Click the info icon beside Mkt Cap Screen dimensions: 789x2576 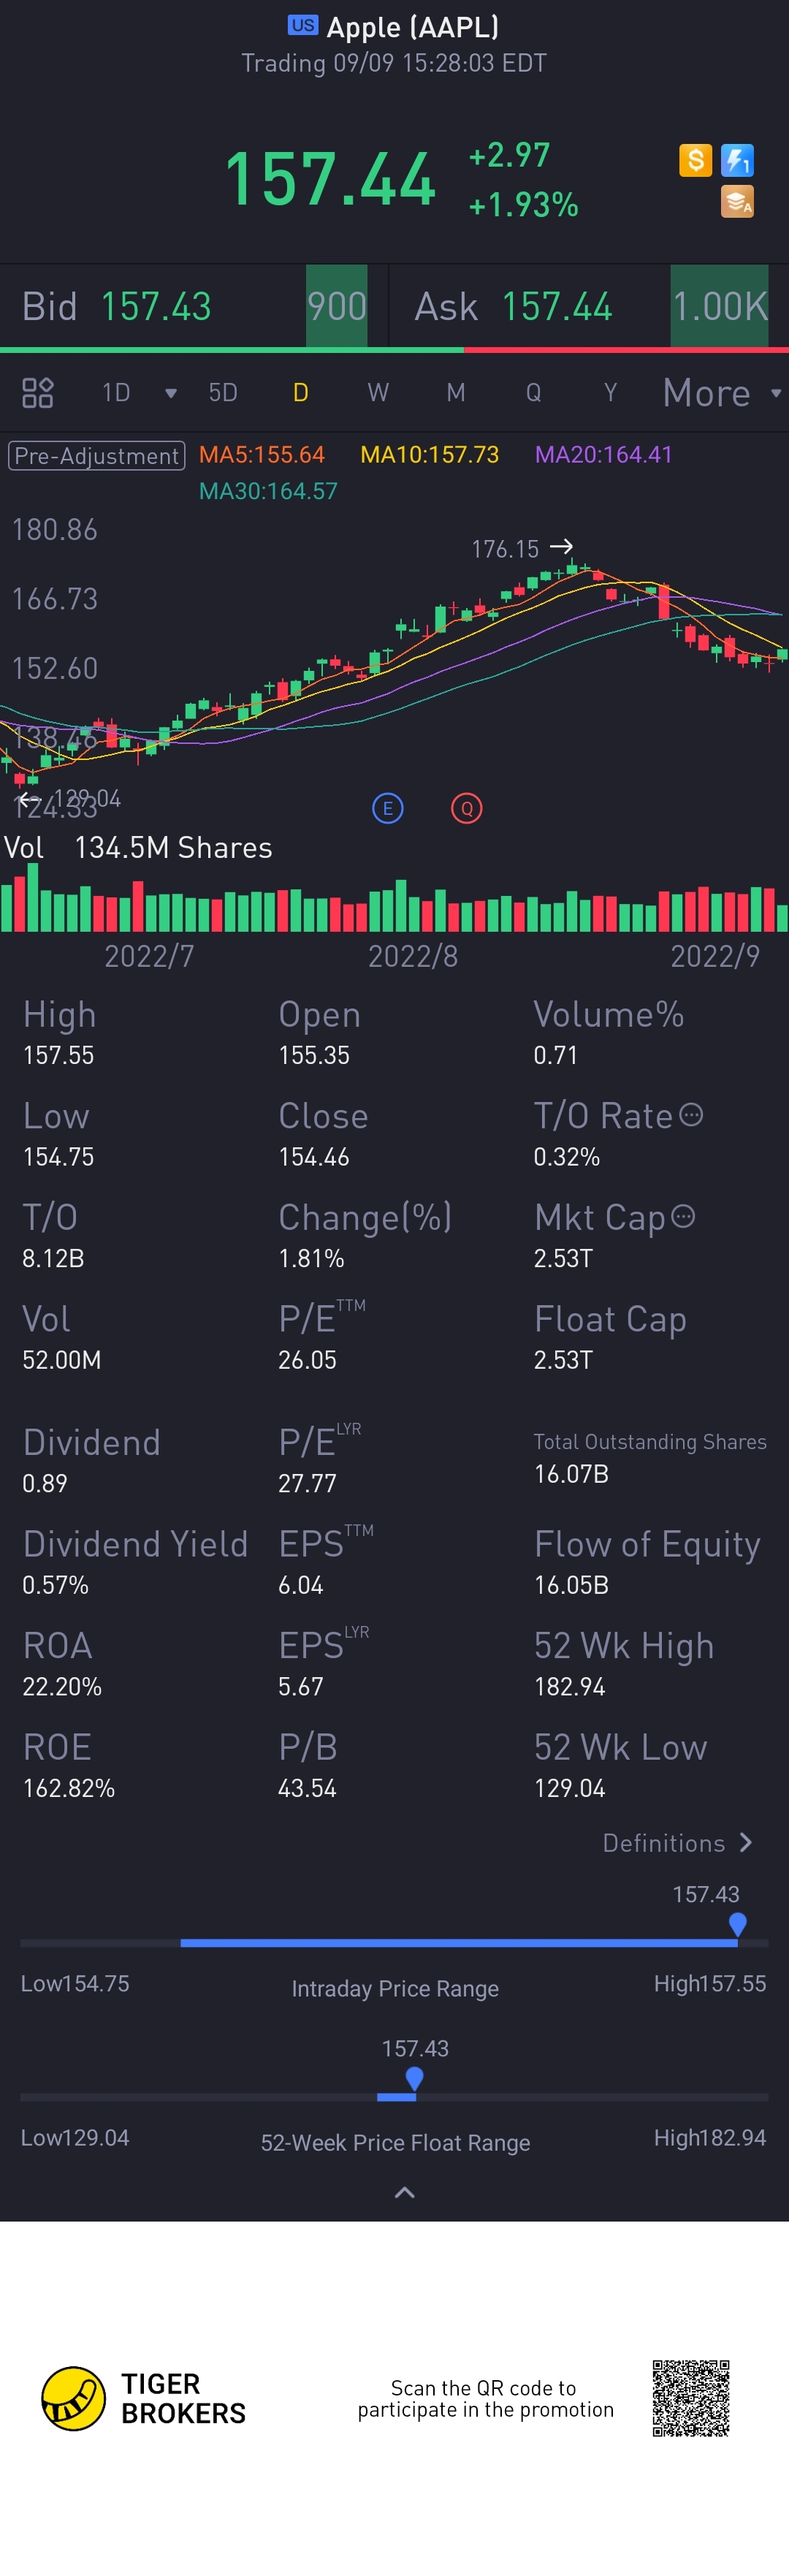683,1216
